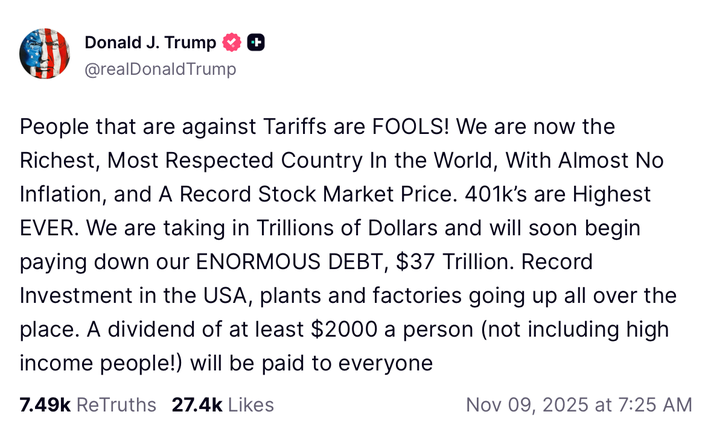Click the Likes label
The width and height of the screenshot is (711, 432).
[x=251, y=405]
